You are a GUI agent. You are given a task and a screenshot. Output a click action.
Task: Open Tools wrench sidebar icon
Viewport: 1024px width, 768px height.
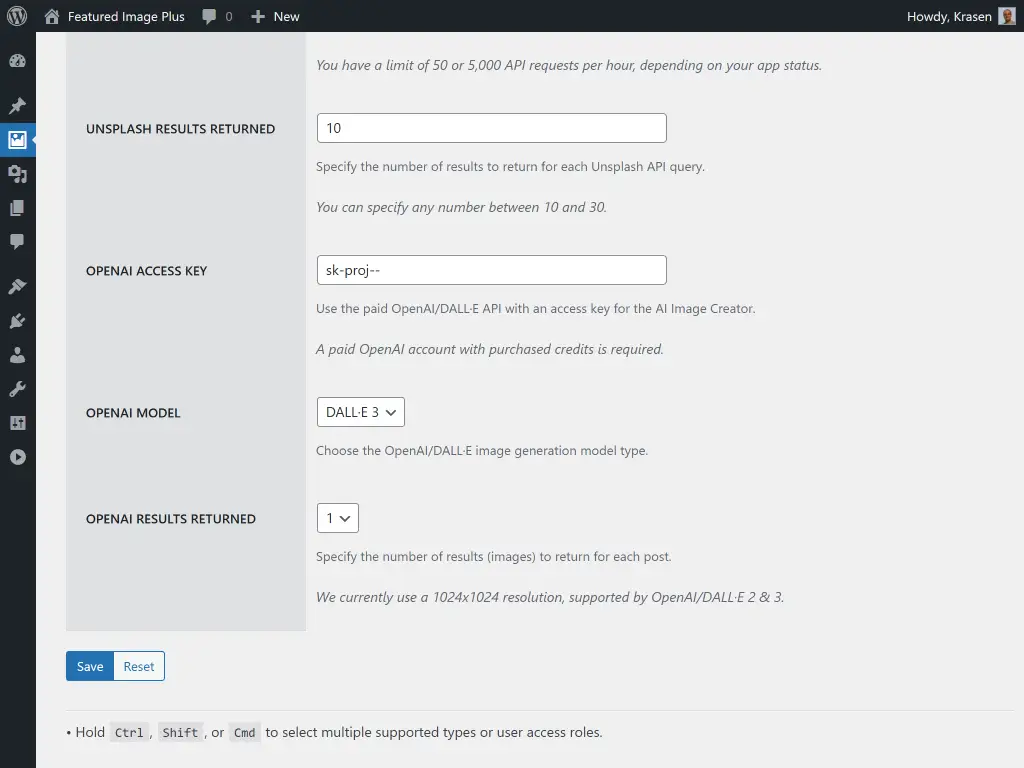click(x=18, y=389)
